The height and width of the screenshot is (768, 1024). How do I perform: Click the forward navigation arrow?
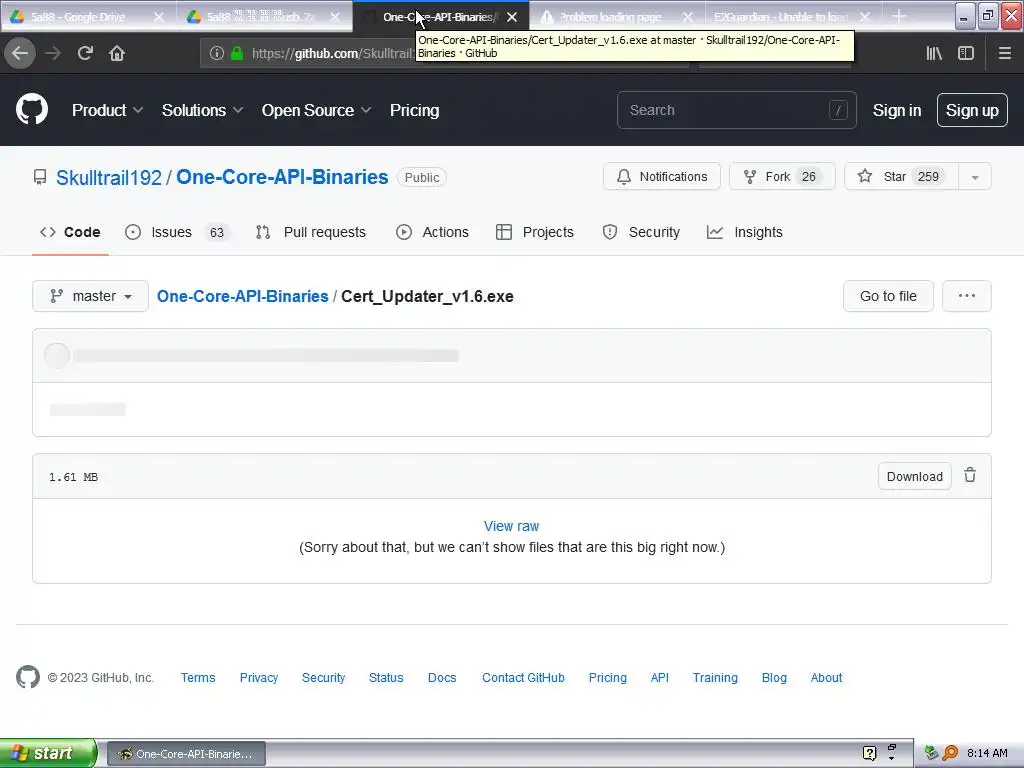click(x=53, y=53)
